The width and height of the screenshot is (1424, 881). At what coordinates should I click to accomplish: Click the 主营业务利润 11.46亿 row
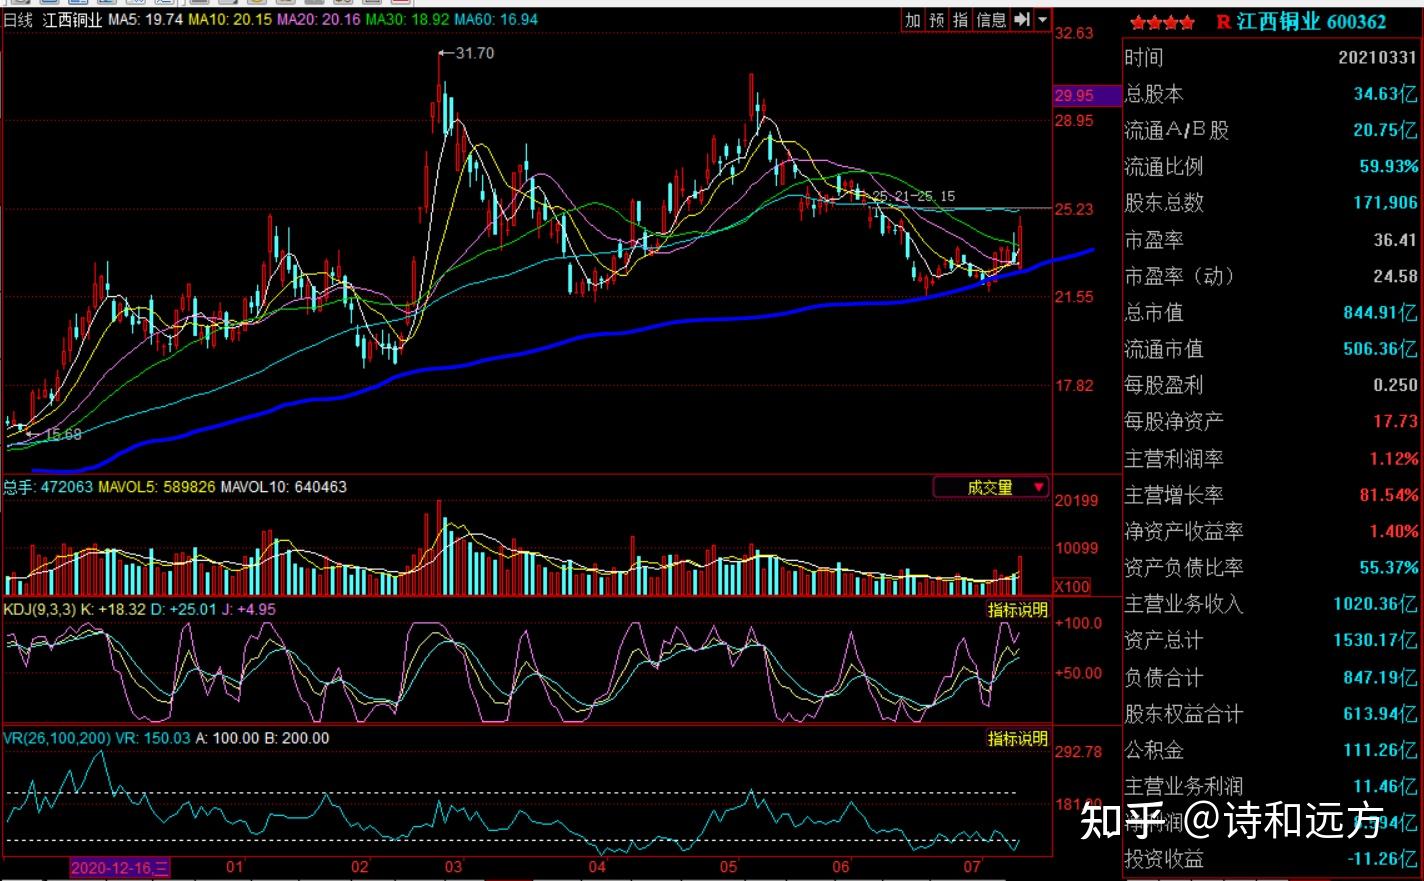(1271, 786)
